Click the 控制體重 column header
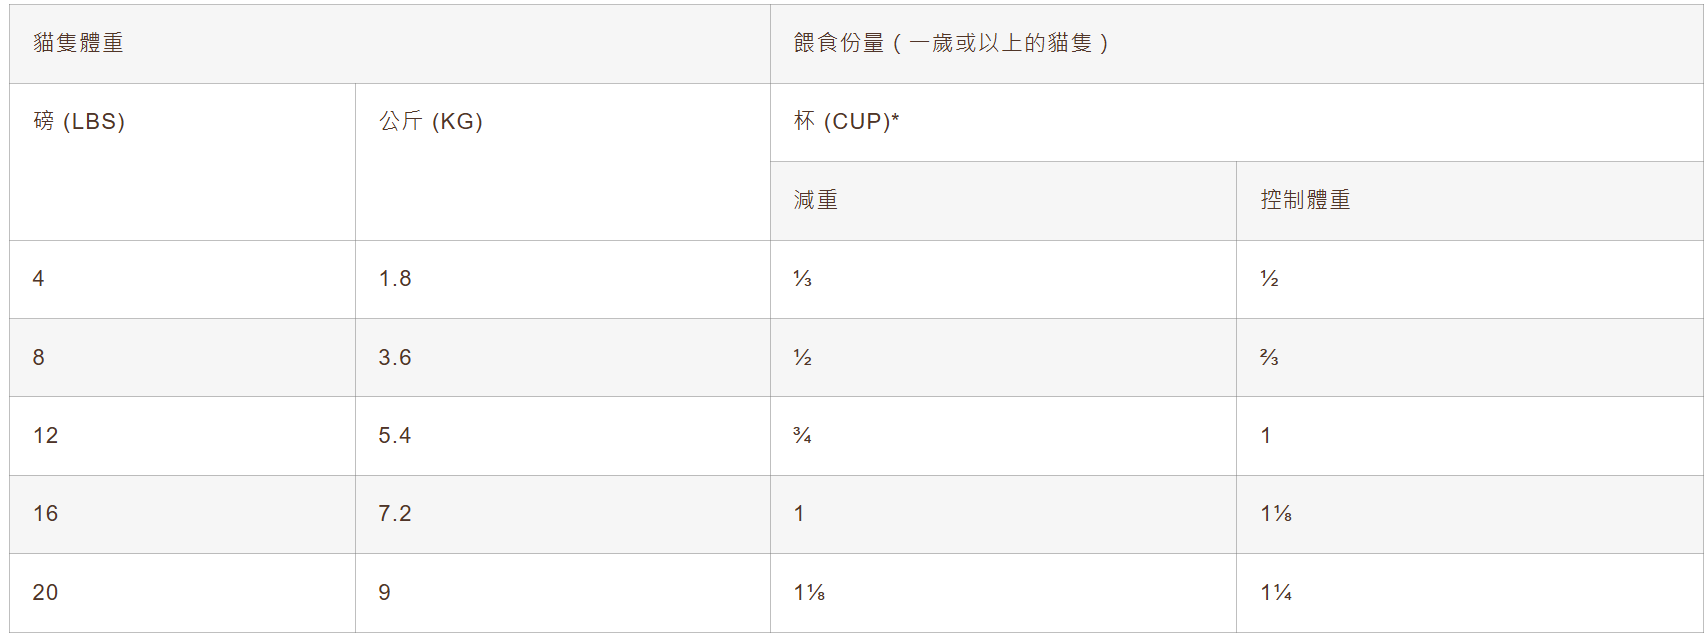This screenshot has width=1708, height=641. click(1305, 200)
